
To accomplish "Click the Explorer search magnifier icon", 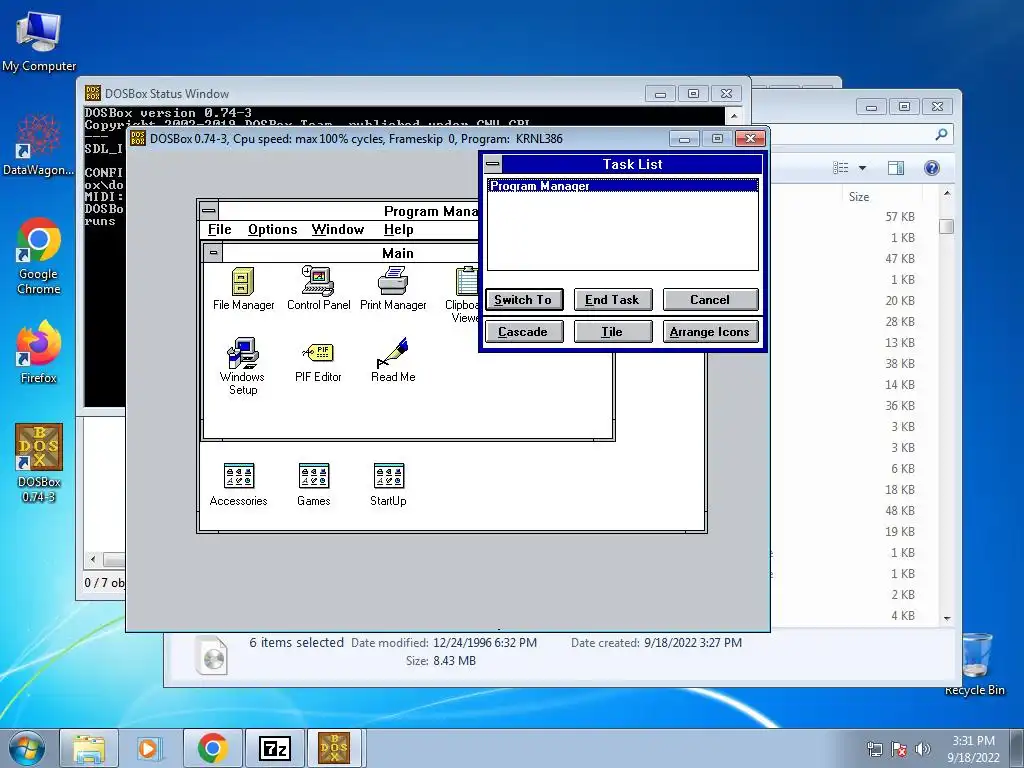I will [x=941, y=135].
